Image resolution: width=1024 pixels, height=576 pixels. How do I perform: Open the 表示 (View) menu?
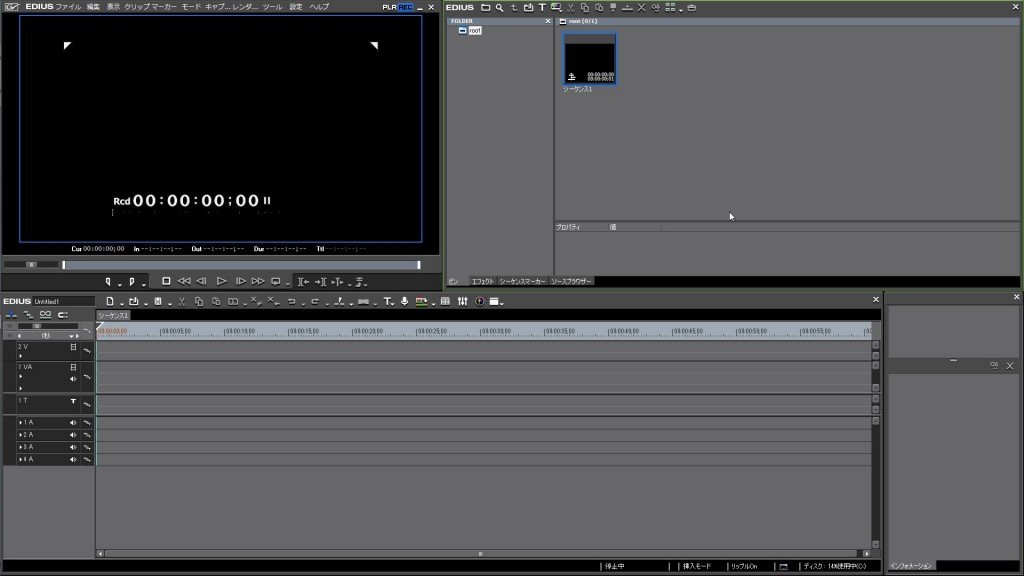[x=114, y=7]
